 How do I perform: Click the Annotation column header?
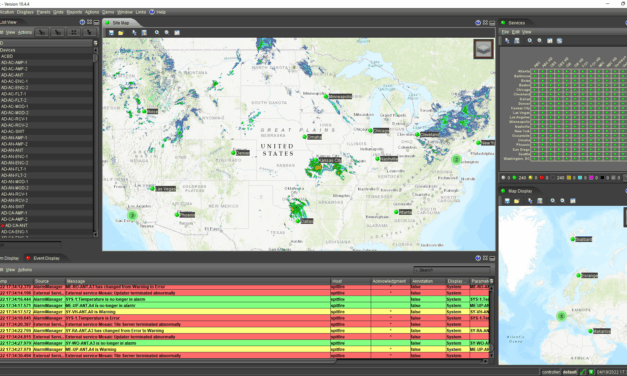pos(428,282)
